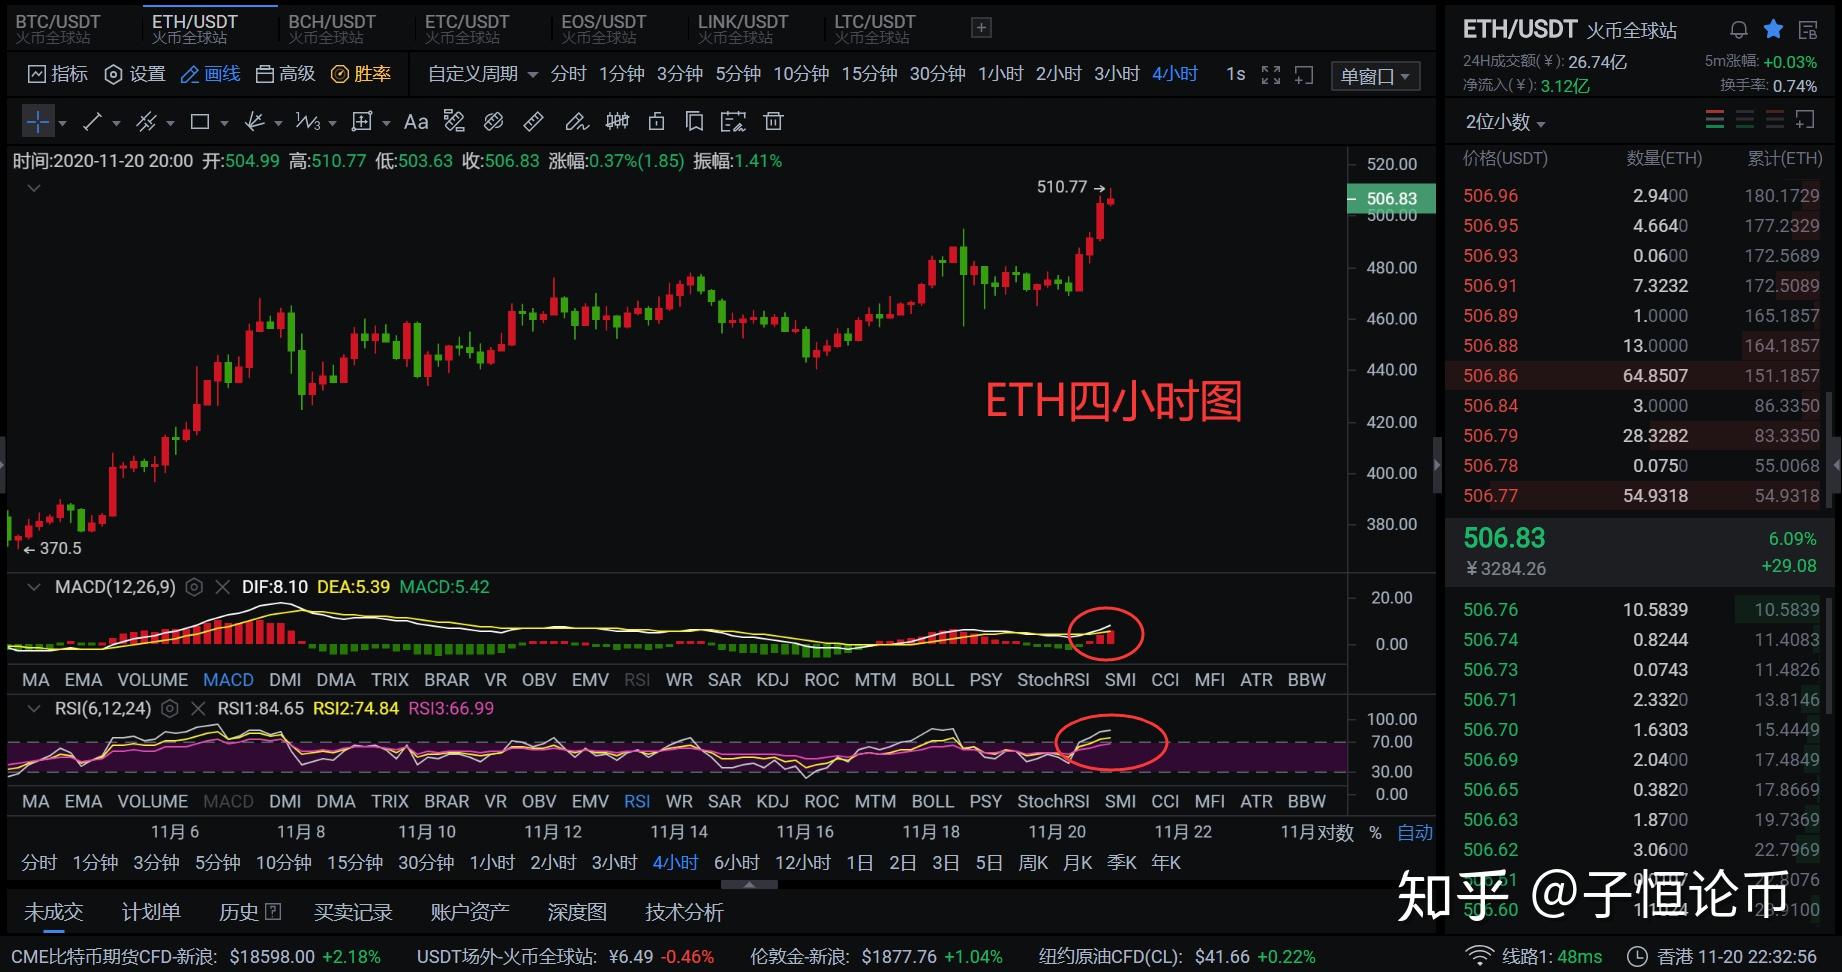Switch to the LINK/USDT tab
Viewport: 1842px width, 972px height.
pos(743,28)
